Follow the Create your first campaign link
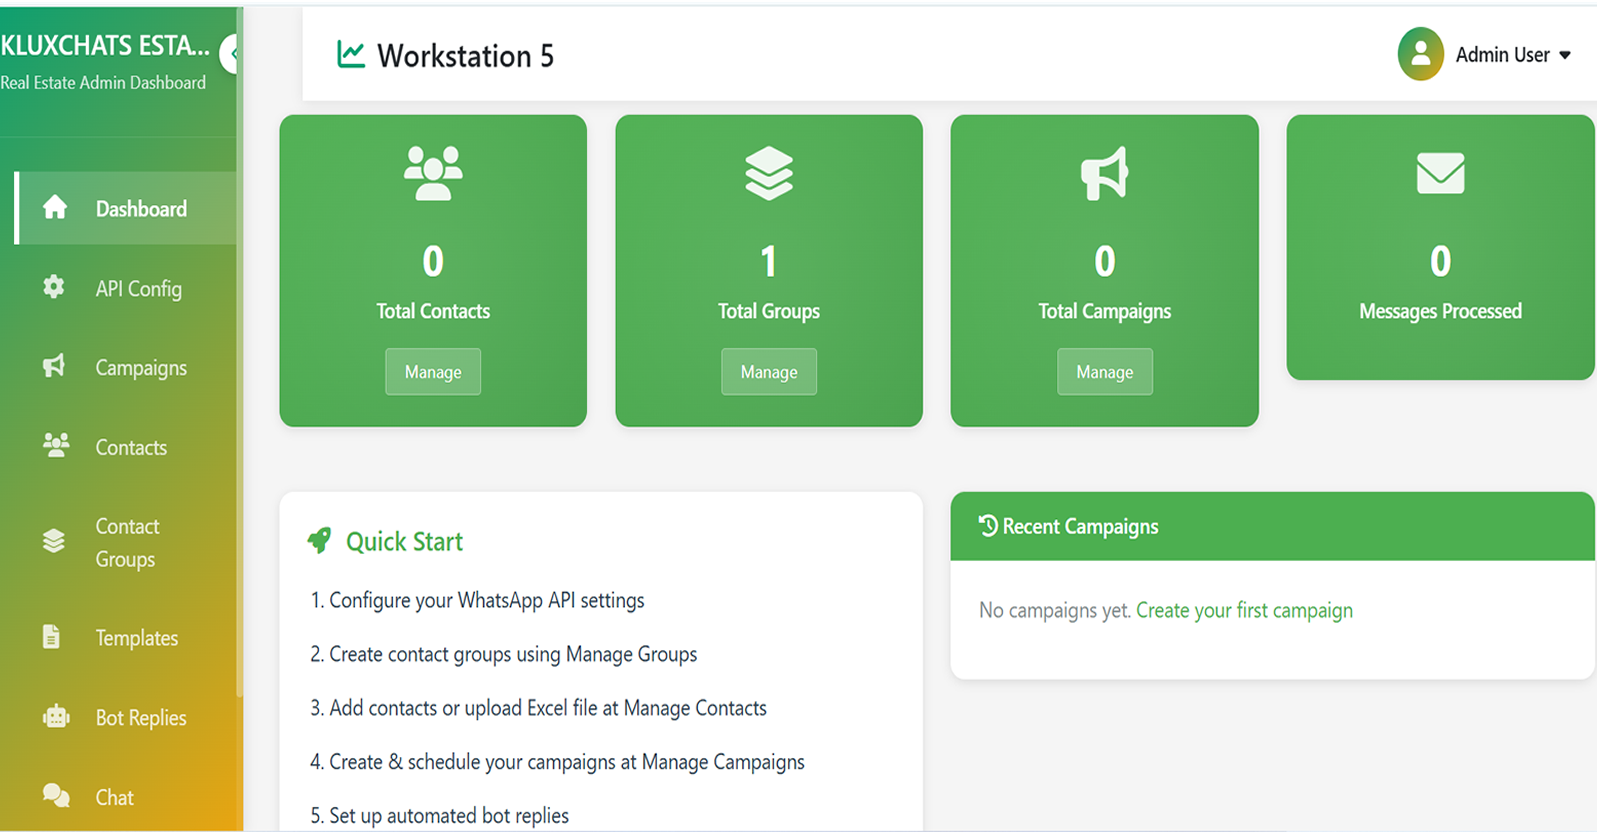 pos(1244,610)
